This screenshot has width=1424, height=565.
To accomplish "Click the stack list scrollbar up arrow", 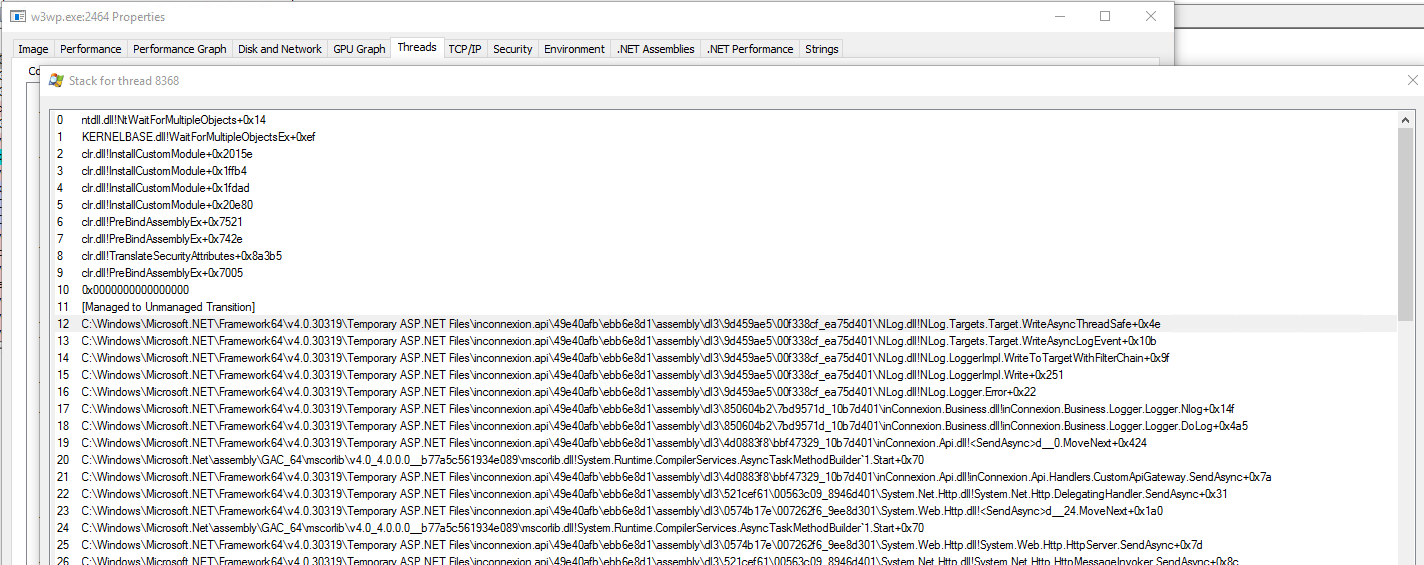I will (1406, 118).
